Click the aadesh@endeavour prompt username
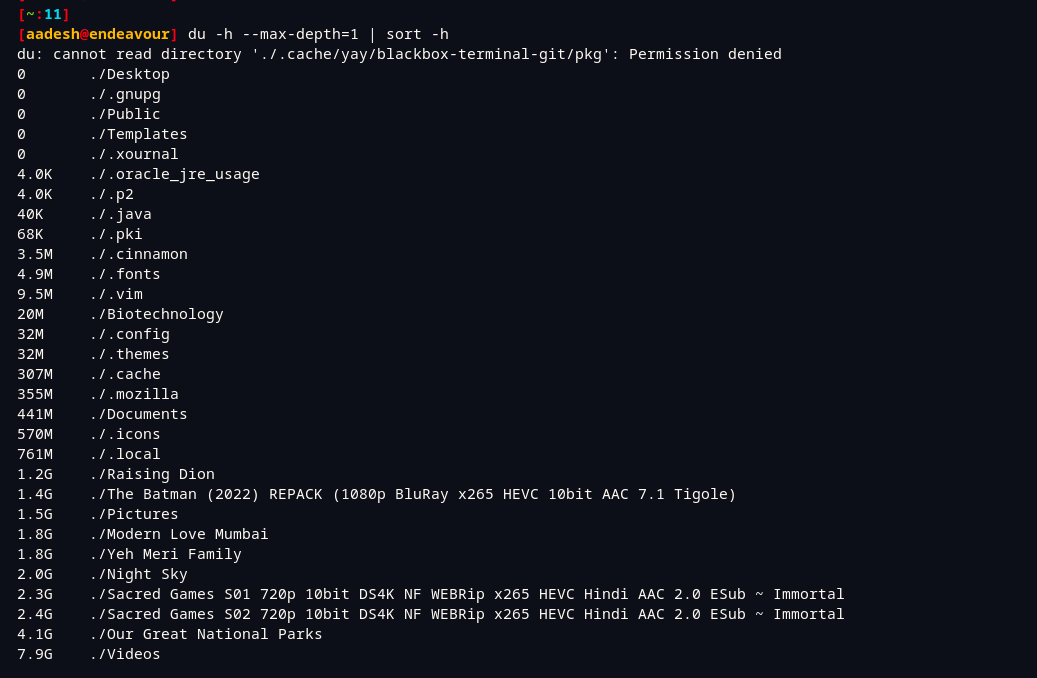The image size is (1037, 678). pos(98,34)
